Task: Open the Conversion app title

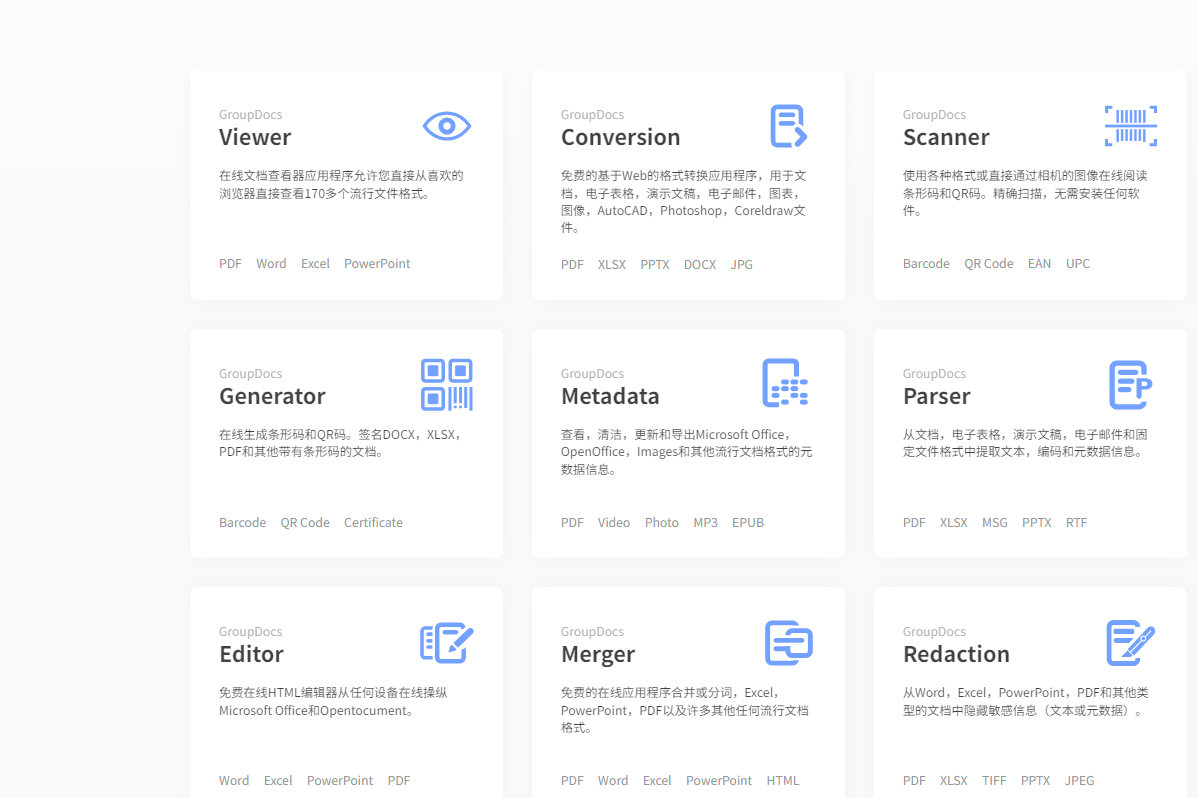Action: tap(620, 137)
